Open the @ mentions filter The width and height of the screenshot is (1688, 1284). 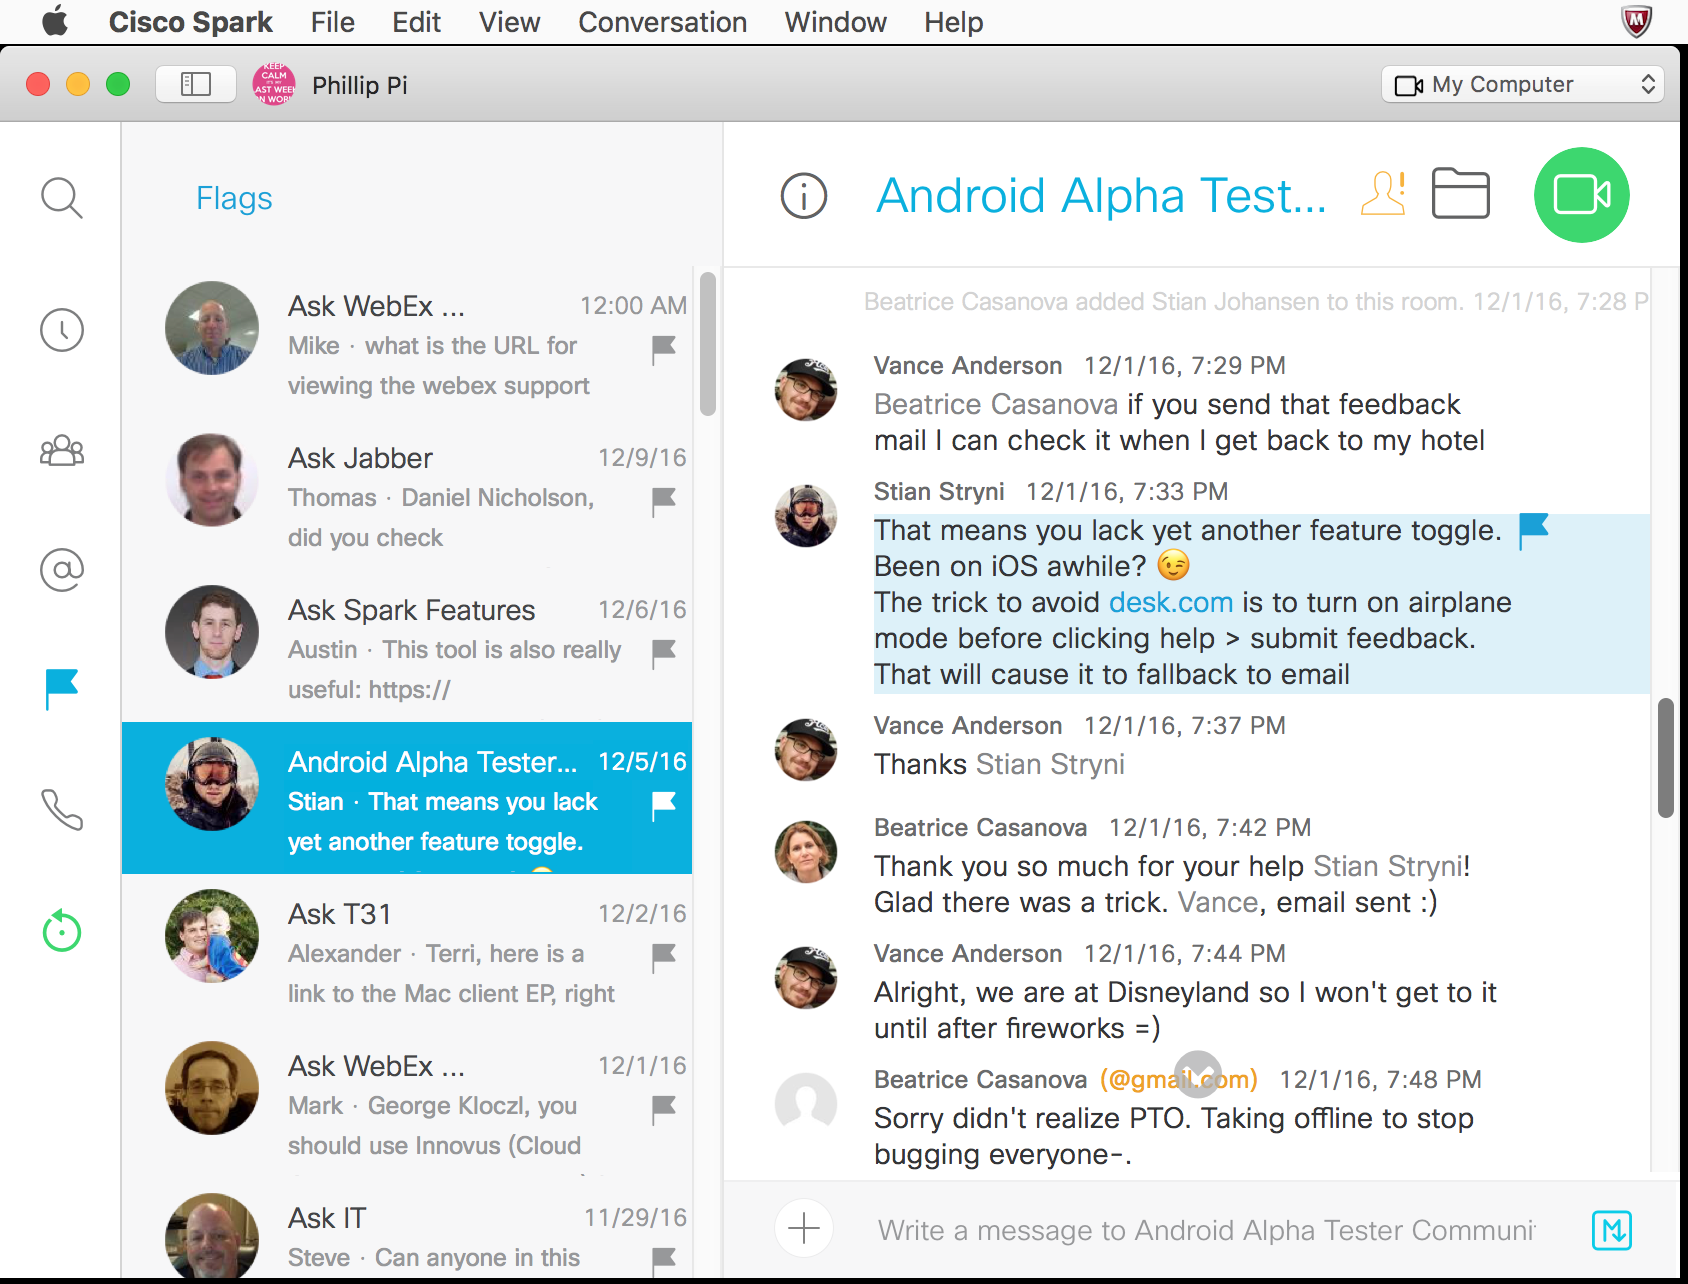61,570
